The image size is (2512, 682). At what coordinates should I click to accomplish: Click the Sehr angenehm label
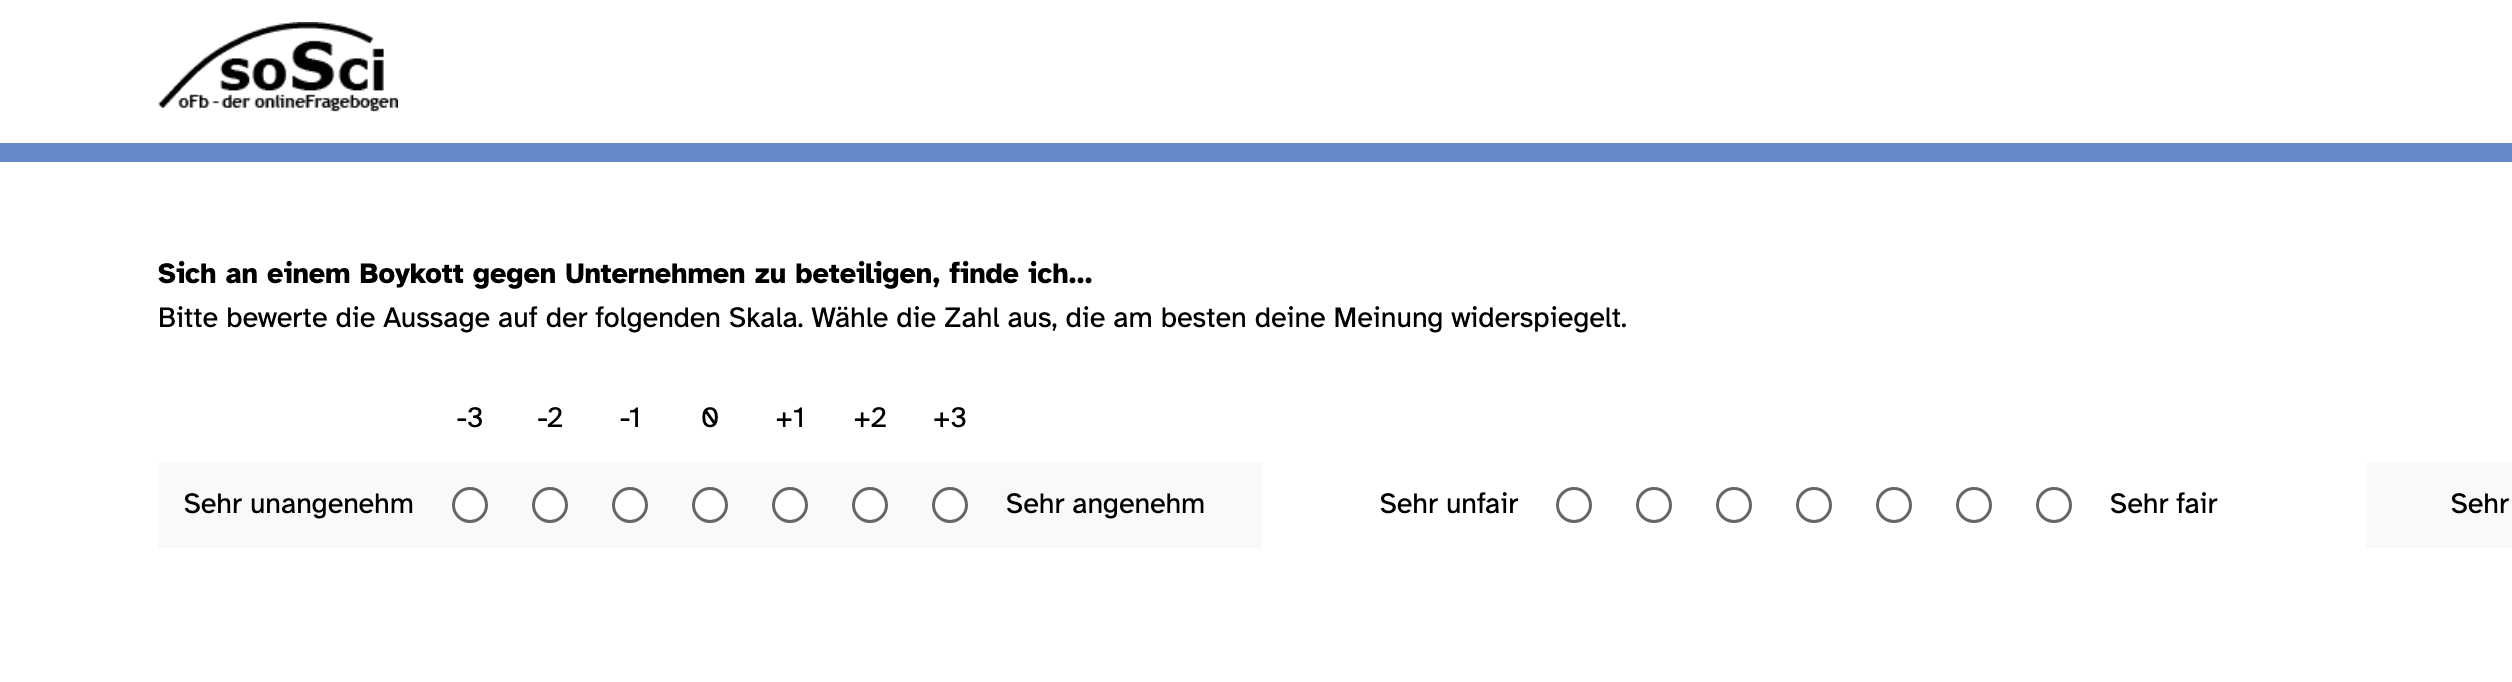[1105, 504]
